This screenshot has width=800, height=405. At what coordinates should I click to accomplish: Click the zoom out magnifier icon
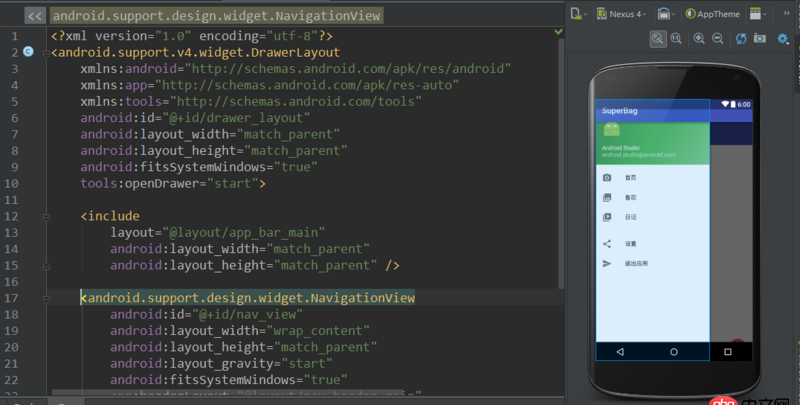point(717,39)
